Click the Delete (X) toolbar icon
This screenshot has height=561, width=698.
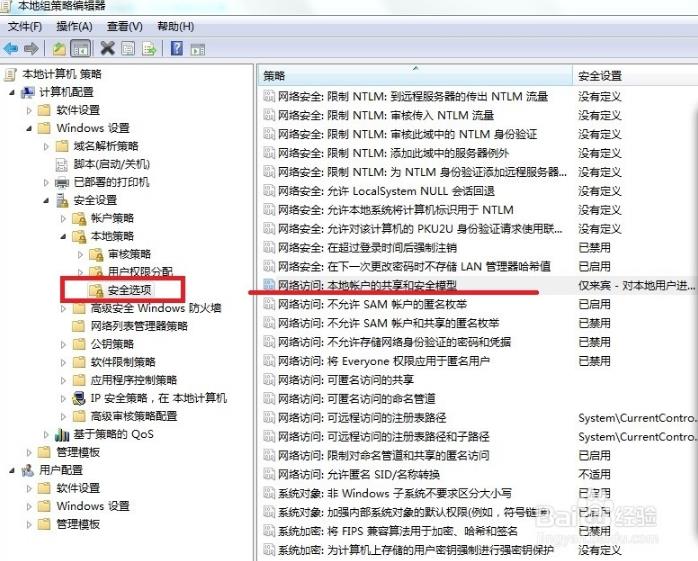click(106, 48)
